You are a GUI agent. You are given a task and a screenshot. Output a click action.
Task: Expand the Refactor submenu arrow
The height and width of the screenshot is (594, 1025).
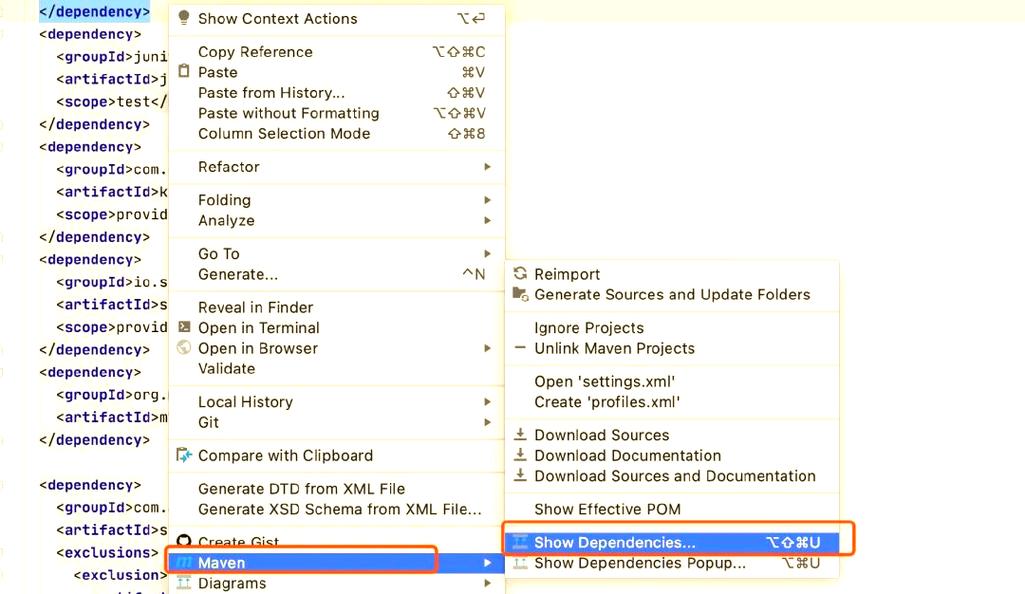487,167
